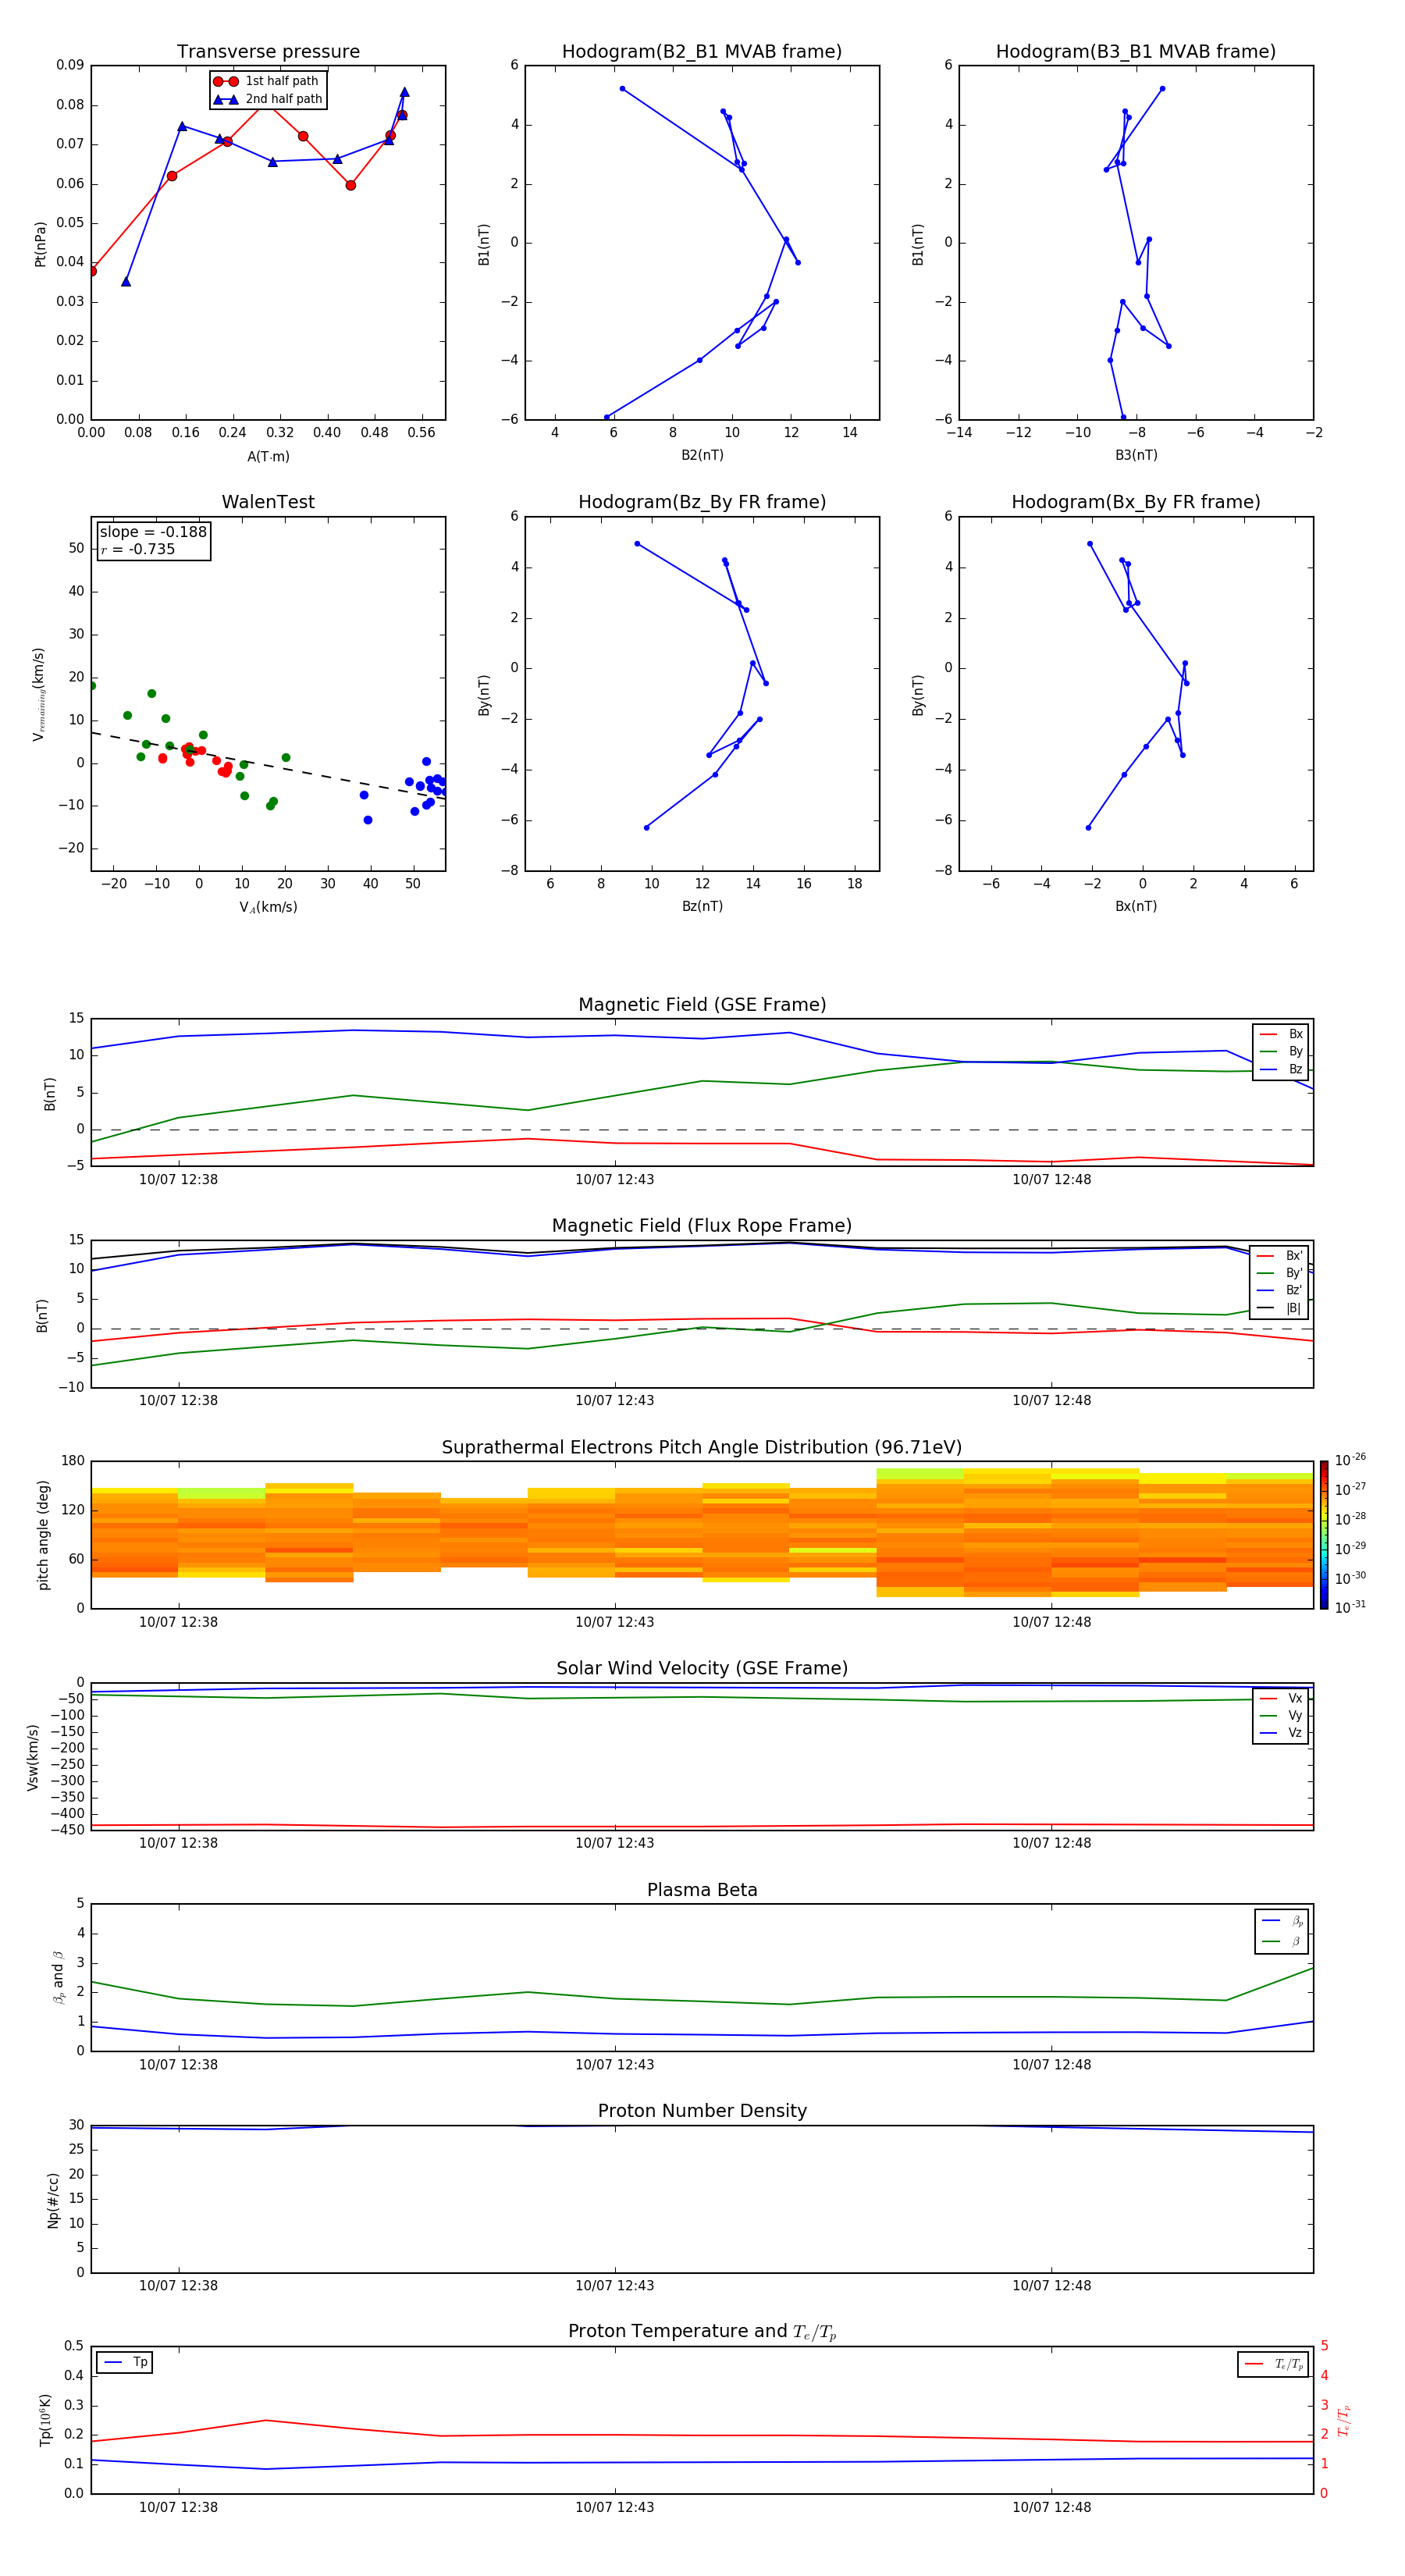Click the "Bx(nT)" x-axis label
The image size is (1405, 2576).
1136,906
